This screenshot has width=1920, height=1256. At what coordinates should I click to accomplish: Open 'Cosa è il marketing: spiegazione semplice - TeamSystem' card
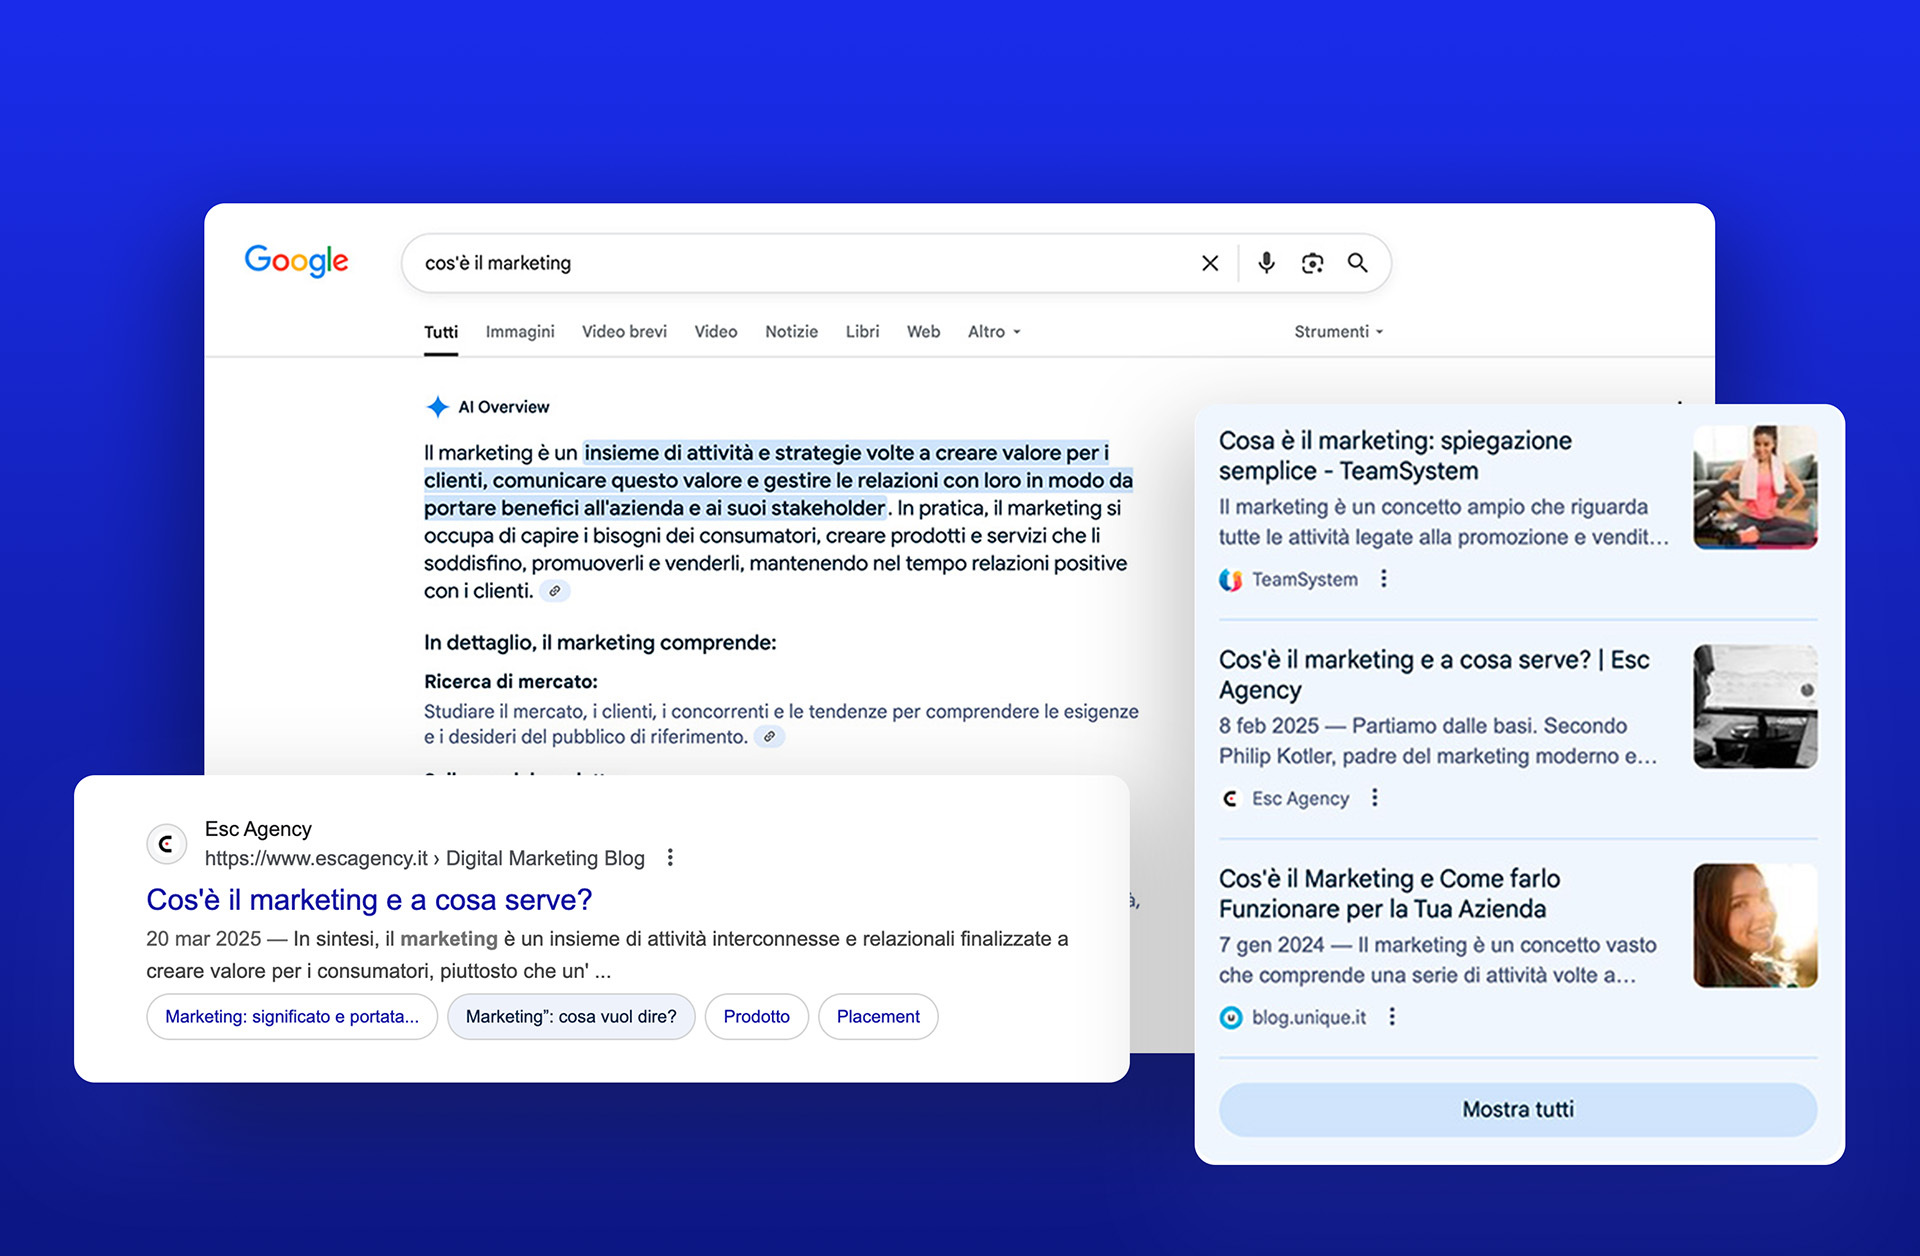[1395, 456]
